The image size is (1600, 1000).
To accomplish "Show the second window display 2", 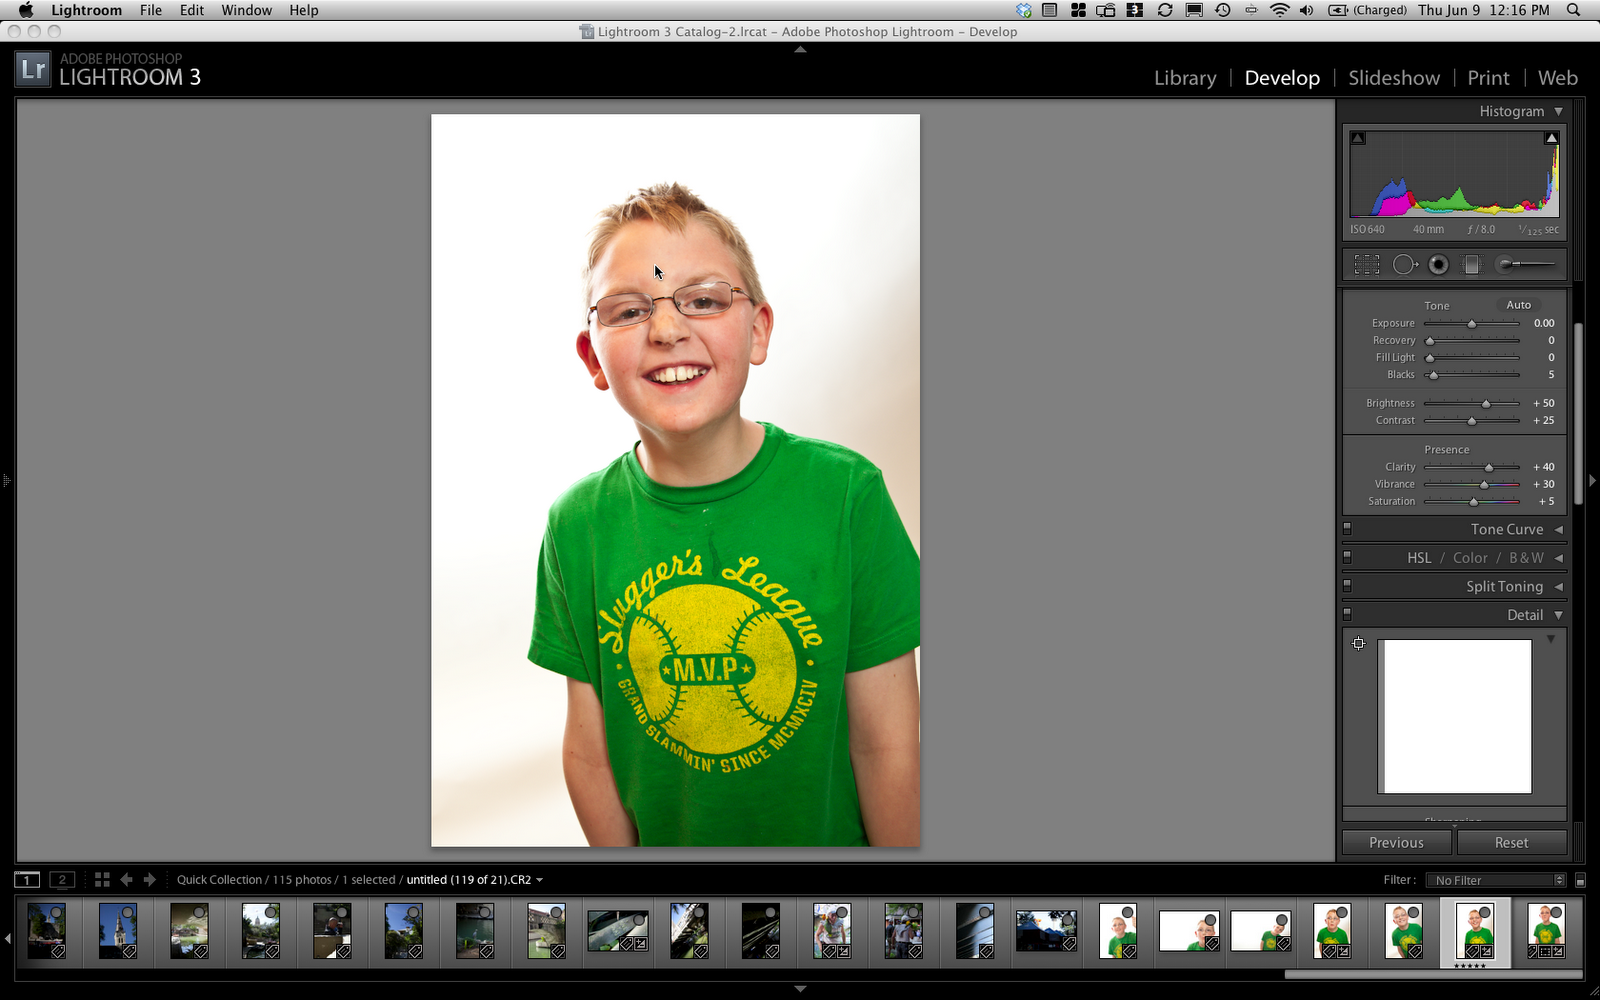I will 62,880.
